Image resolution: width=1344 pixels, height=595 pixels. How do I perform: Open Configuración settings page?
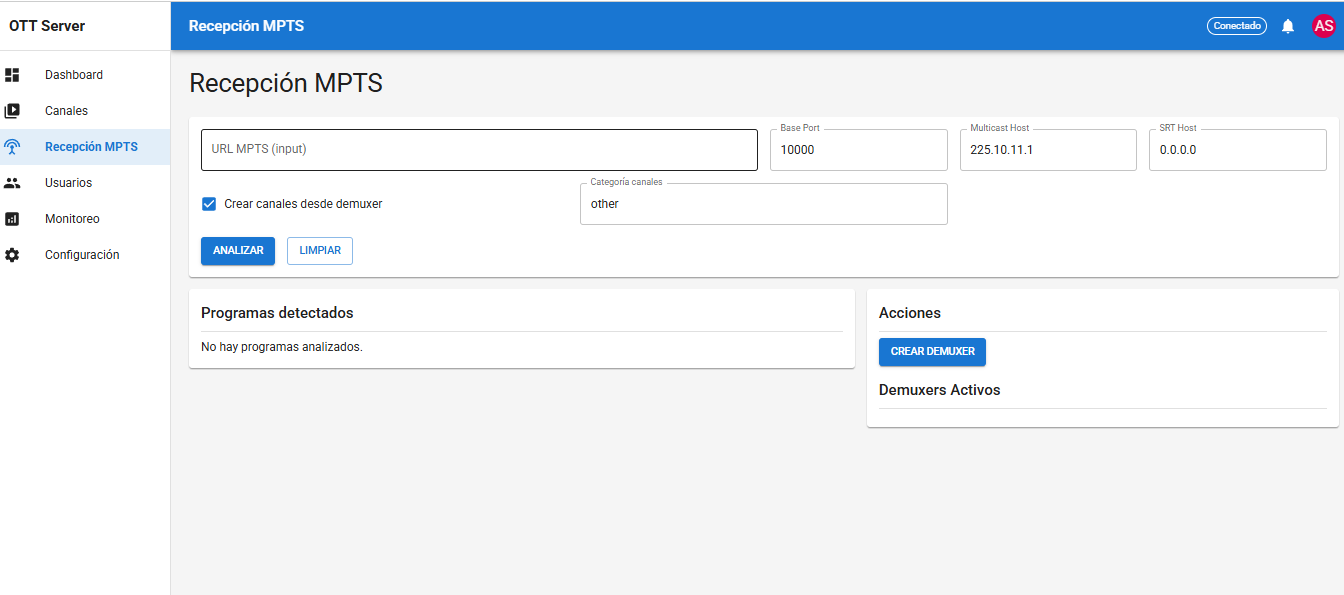tap(85, 255)
